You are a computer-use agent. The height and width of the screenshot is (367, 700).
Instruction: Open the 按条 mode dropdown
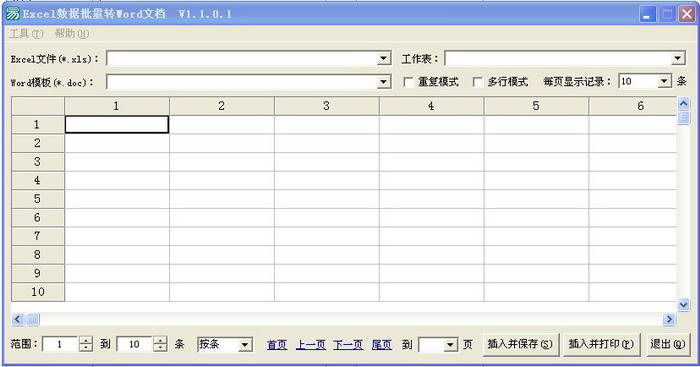245,345
